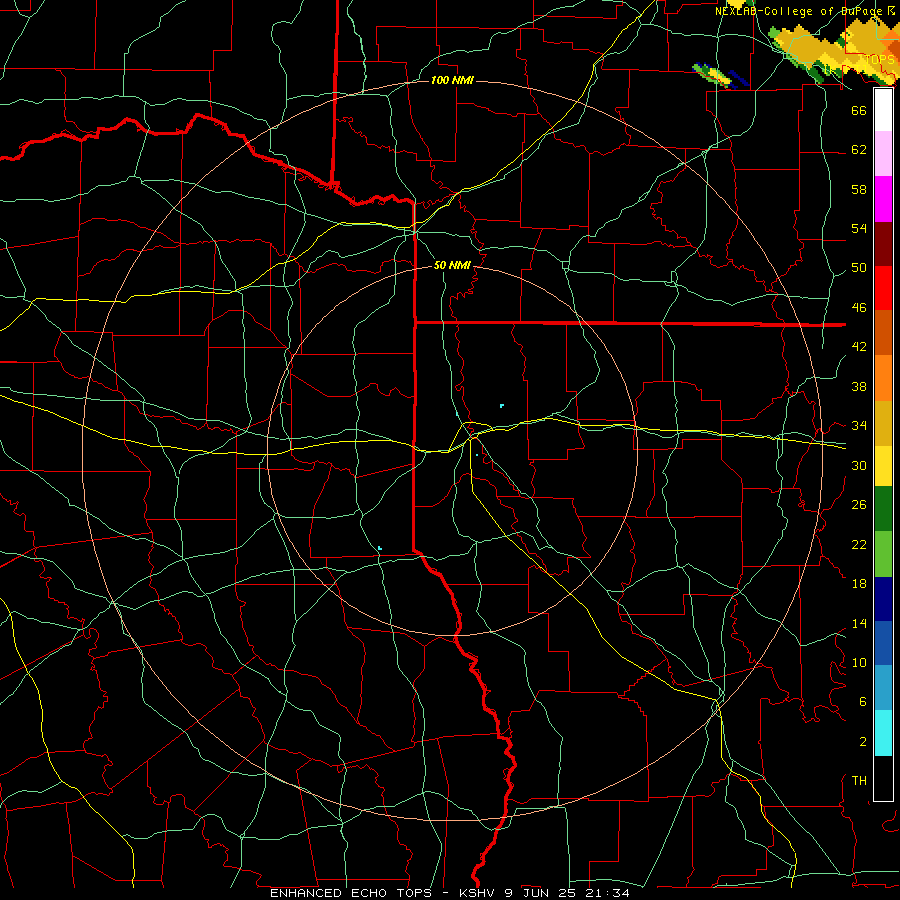This screenshot has height=900, width=900.
Task: Click the 'KSHV' radar site identifier
Action: coord(479,893)
